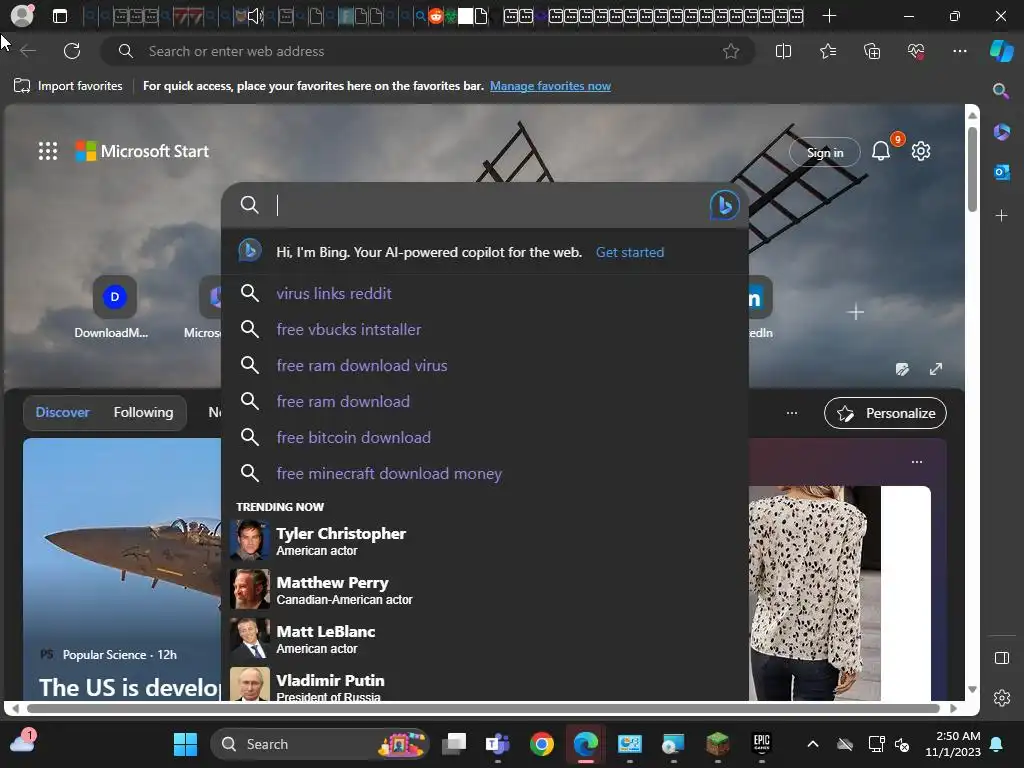Add this page to favorites star
This screenshot has height=768, width=1024.
tap(731, 51)
